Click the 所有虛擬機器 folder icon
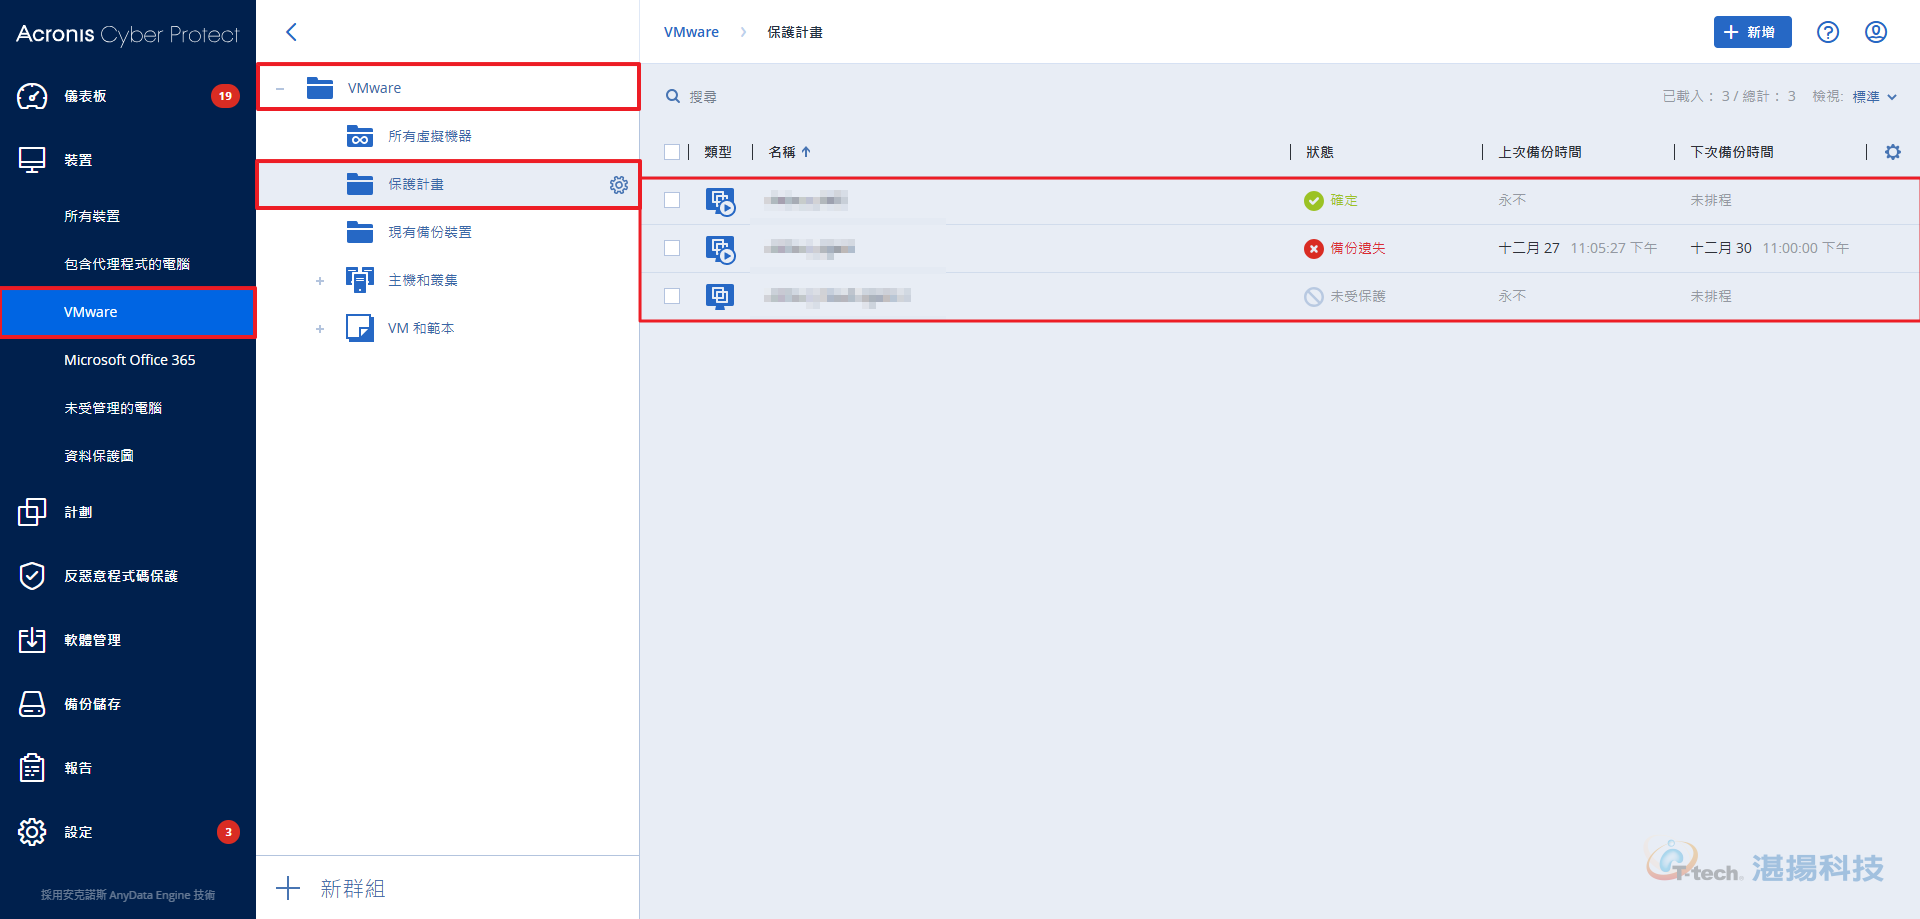 click(x=360, y=136)
